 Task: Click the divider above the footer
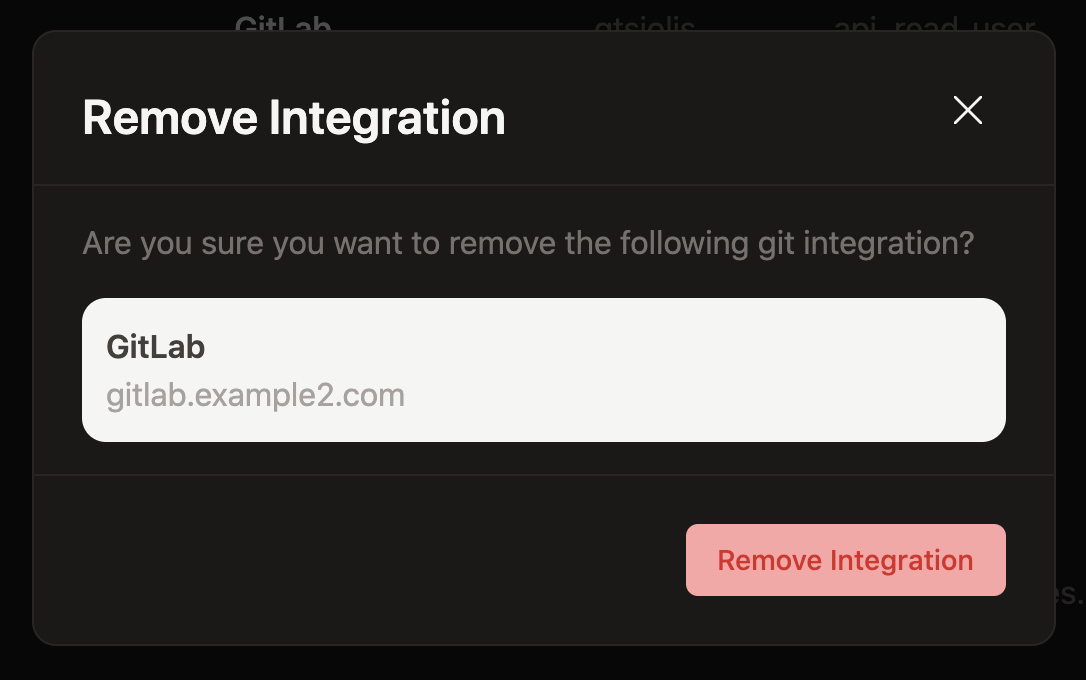(x=544, y=476)
